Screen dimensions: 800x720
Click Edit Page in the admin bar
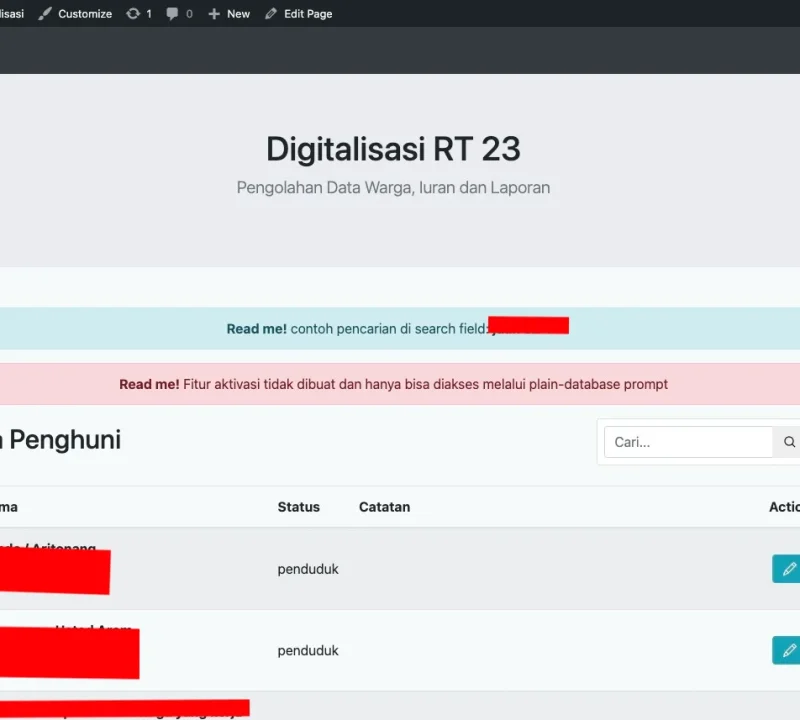(x=299, y=14)
